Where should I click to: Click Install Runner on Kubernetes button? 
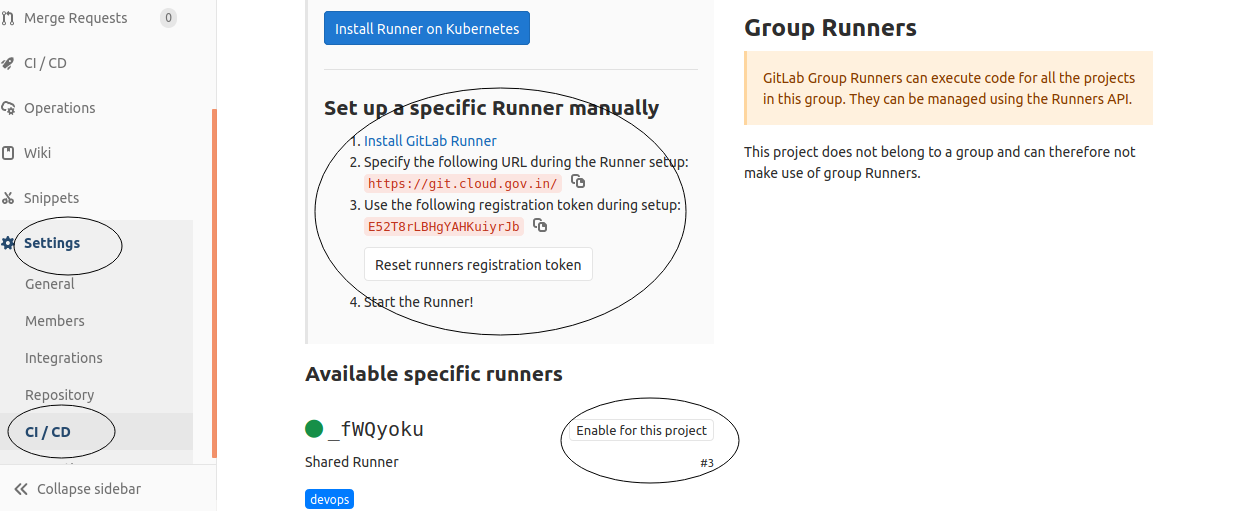427,29
